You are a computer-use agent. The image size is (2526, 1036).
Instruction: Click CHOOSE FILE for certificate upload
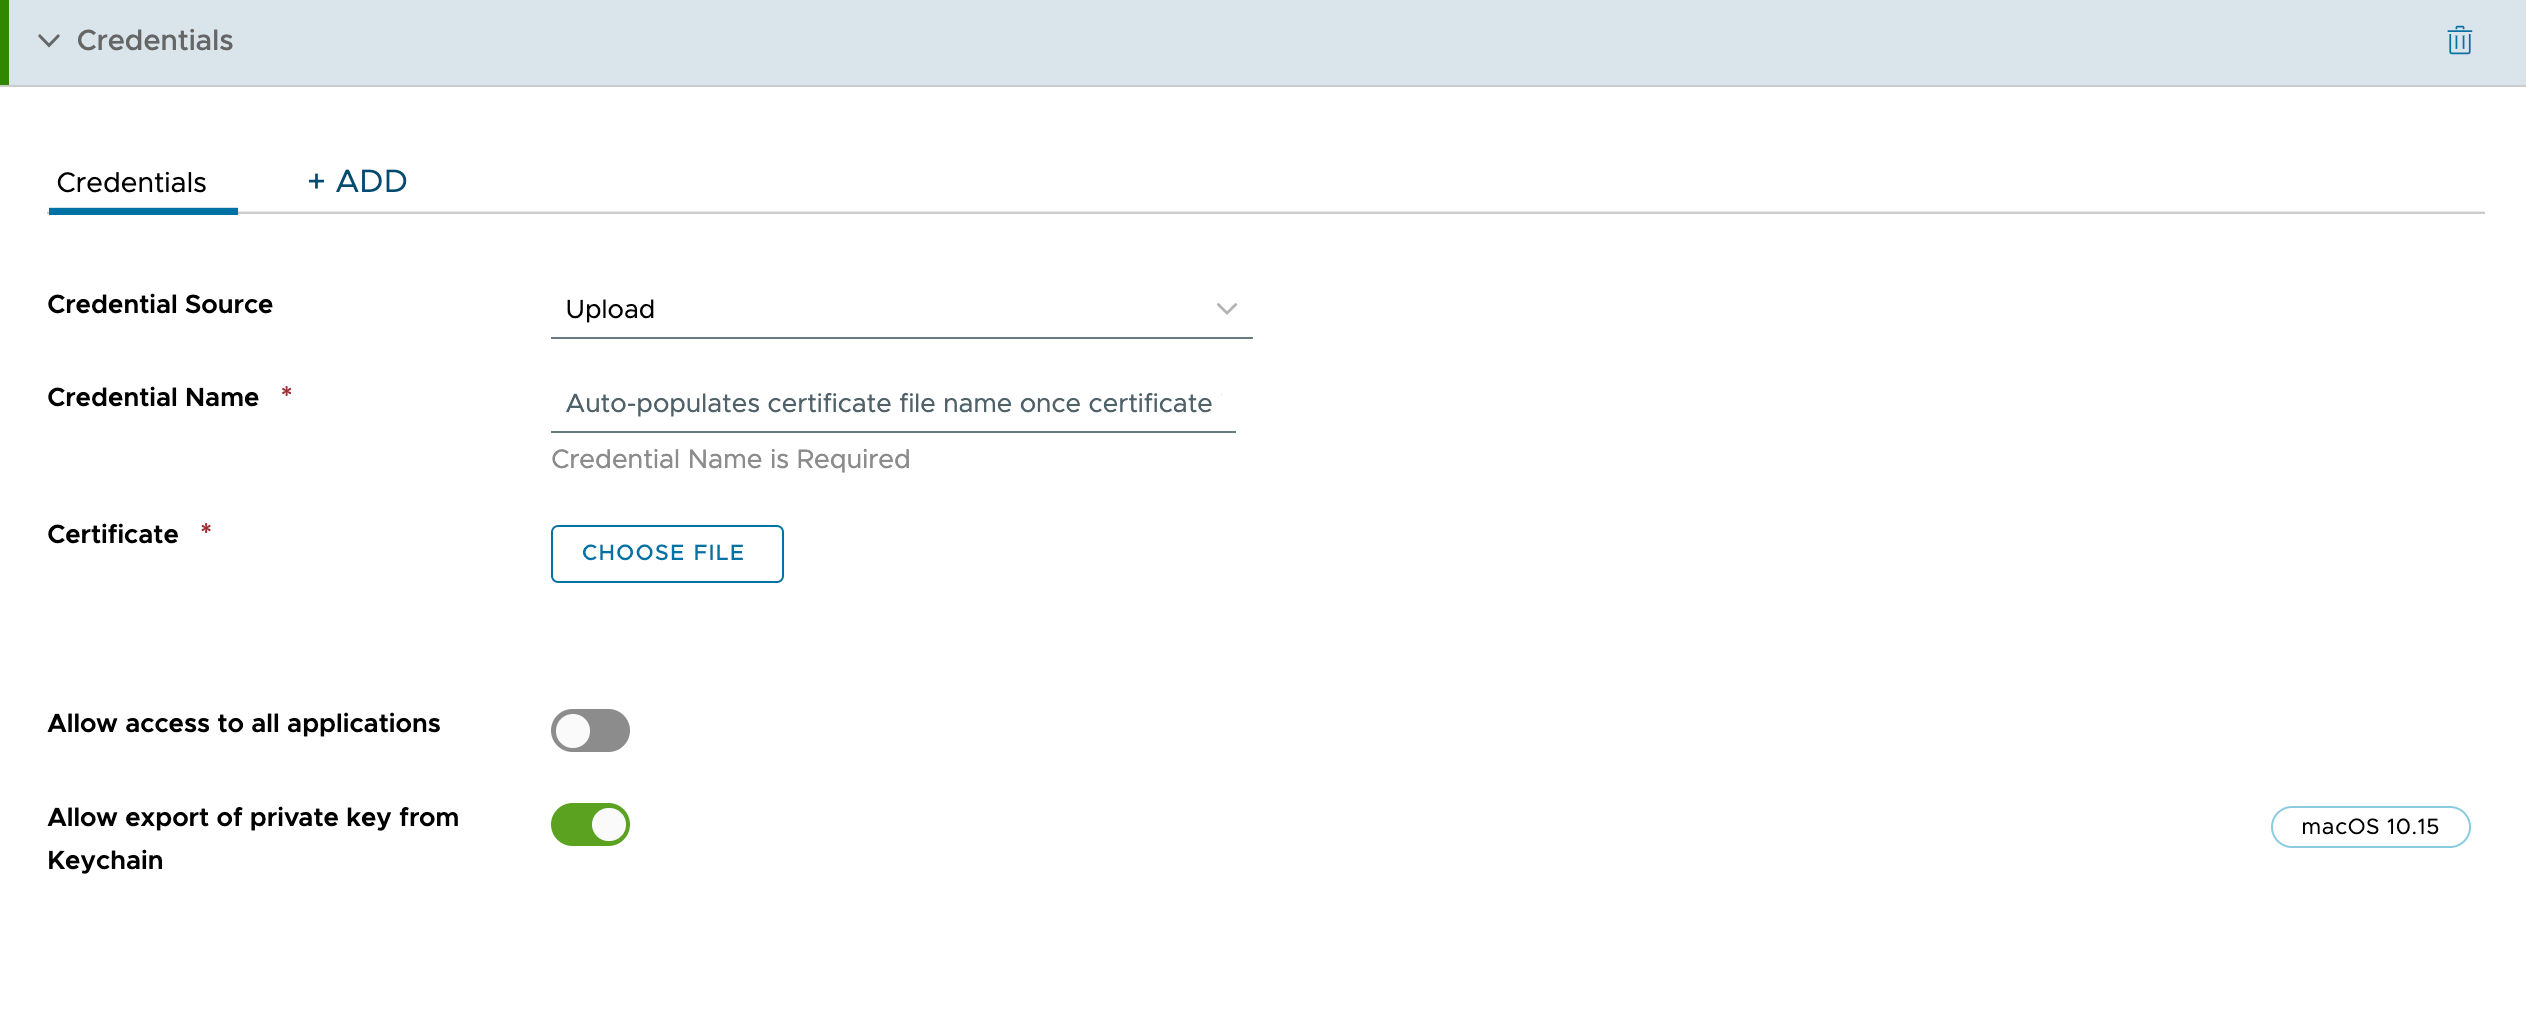click(x=667, y=553)
